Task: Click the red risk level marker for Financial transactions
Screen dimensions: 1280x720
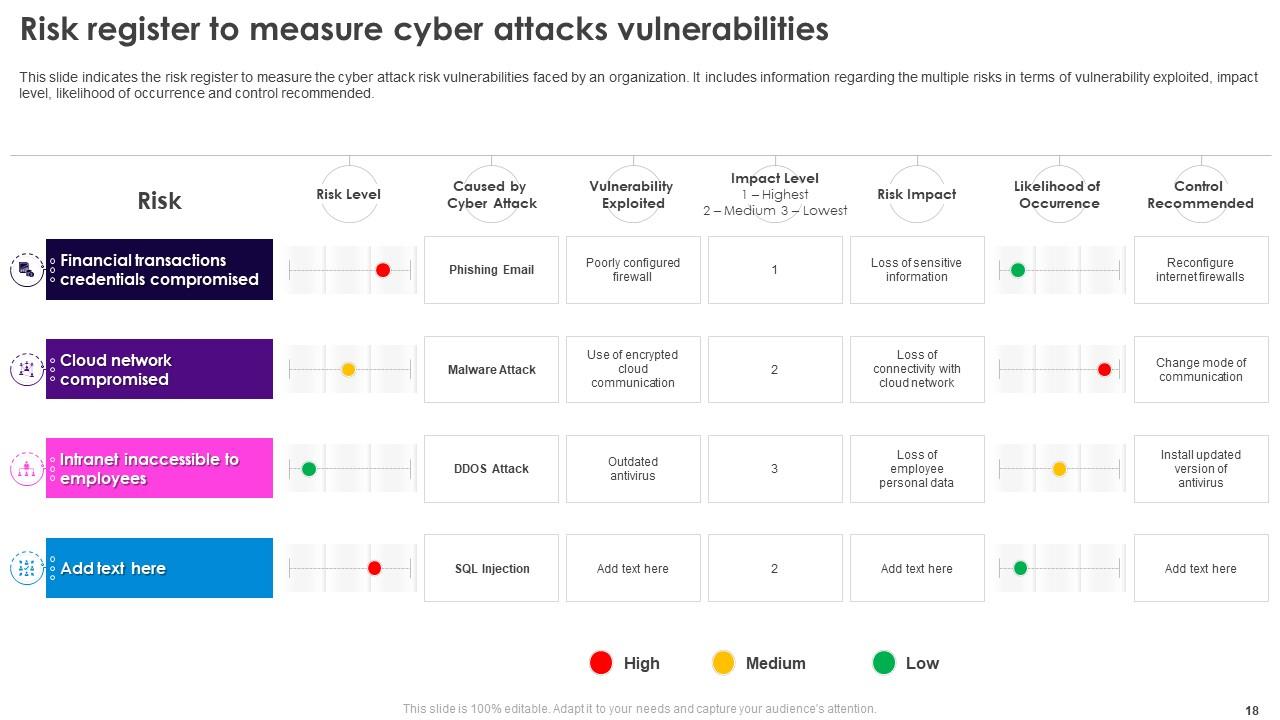Action: 383,270
